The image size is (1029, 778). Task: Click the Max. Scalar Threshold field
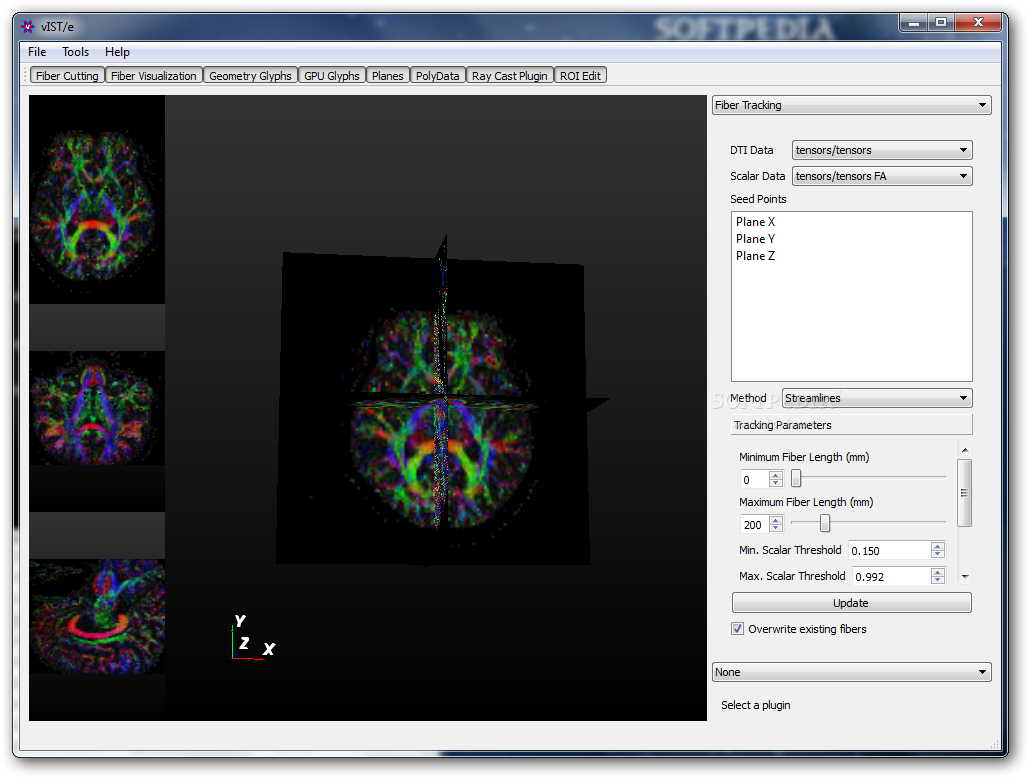[891, 577]
